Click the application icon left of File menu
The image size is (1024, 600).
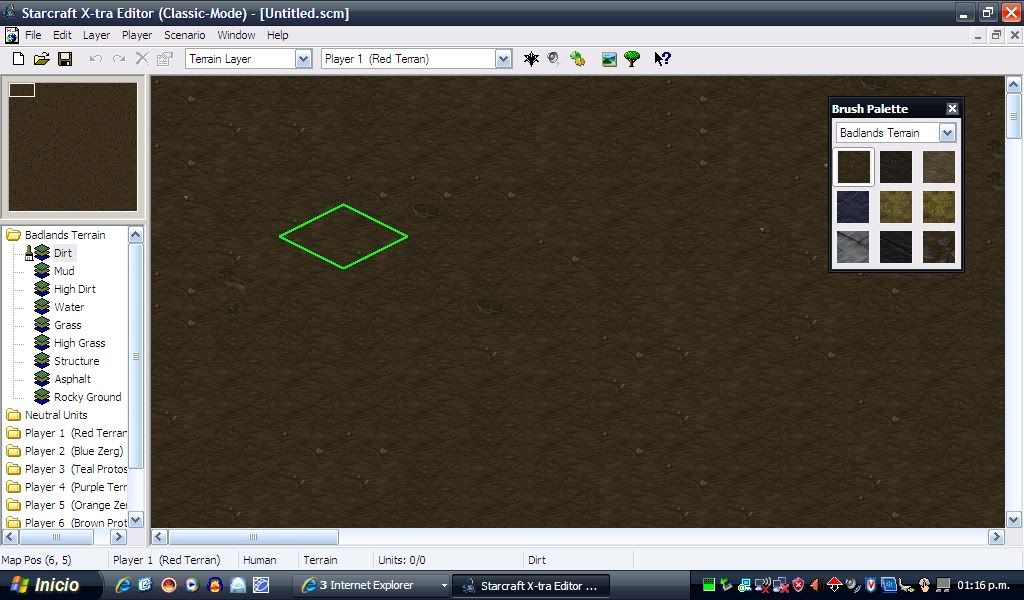(x=12, y=35)
